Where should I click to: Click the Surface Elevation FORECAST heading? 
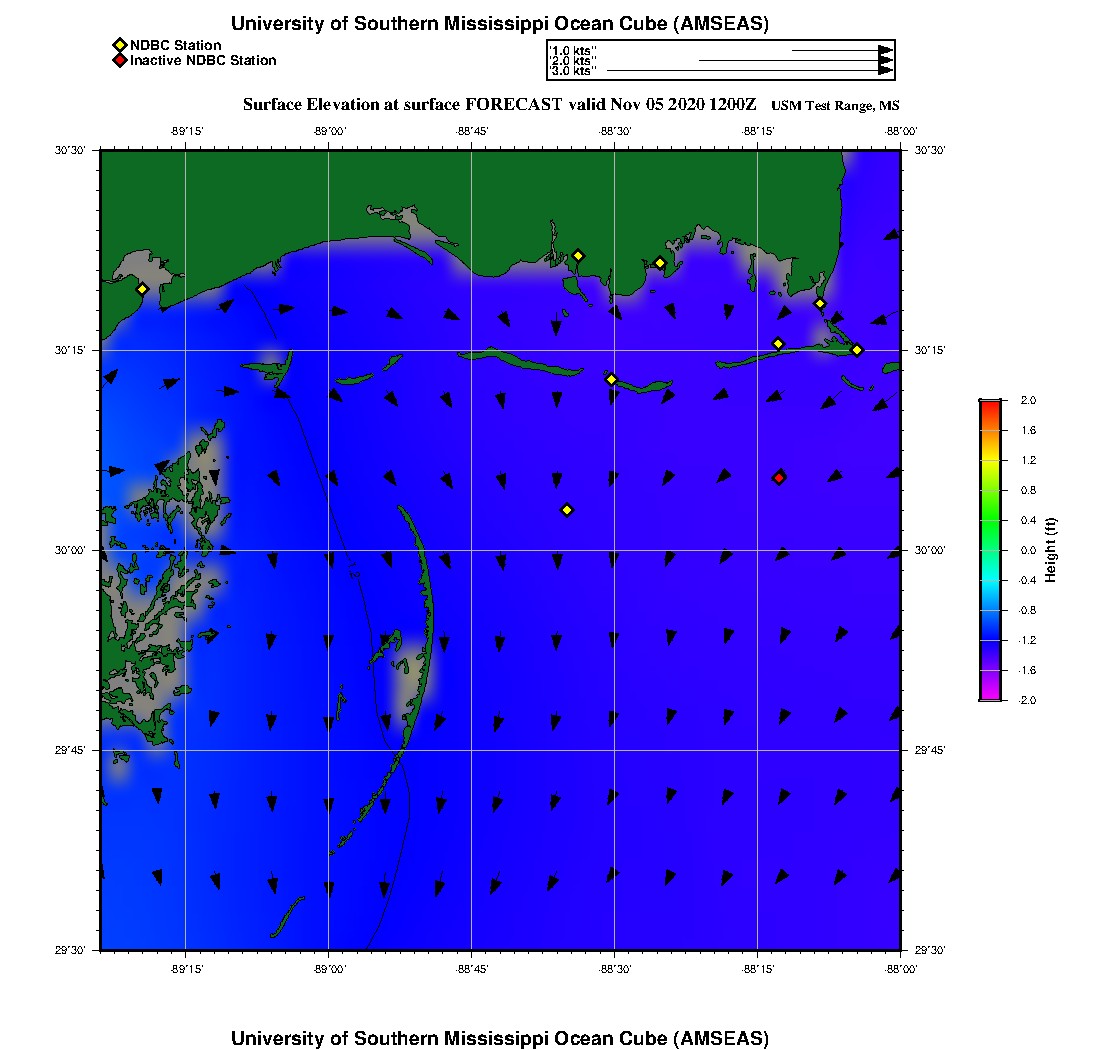[x=500, y=104]
